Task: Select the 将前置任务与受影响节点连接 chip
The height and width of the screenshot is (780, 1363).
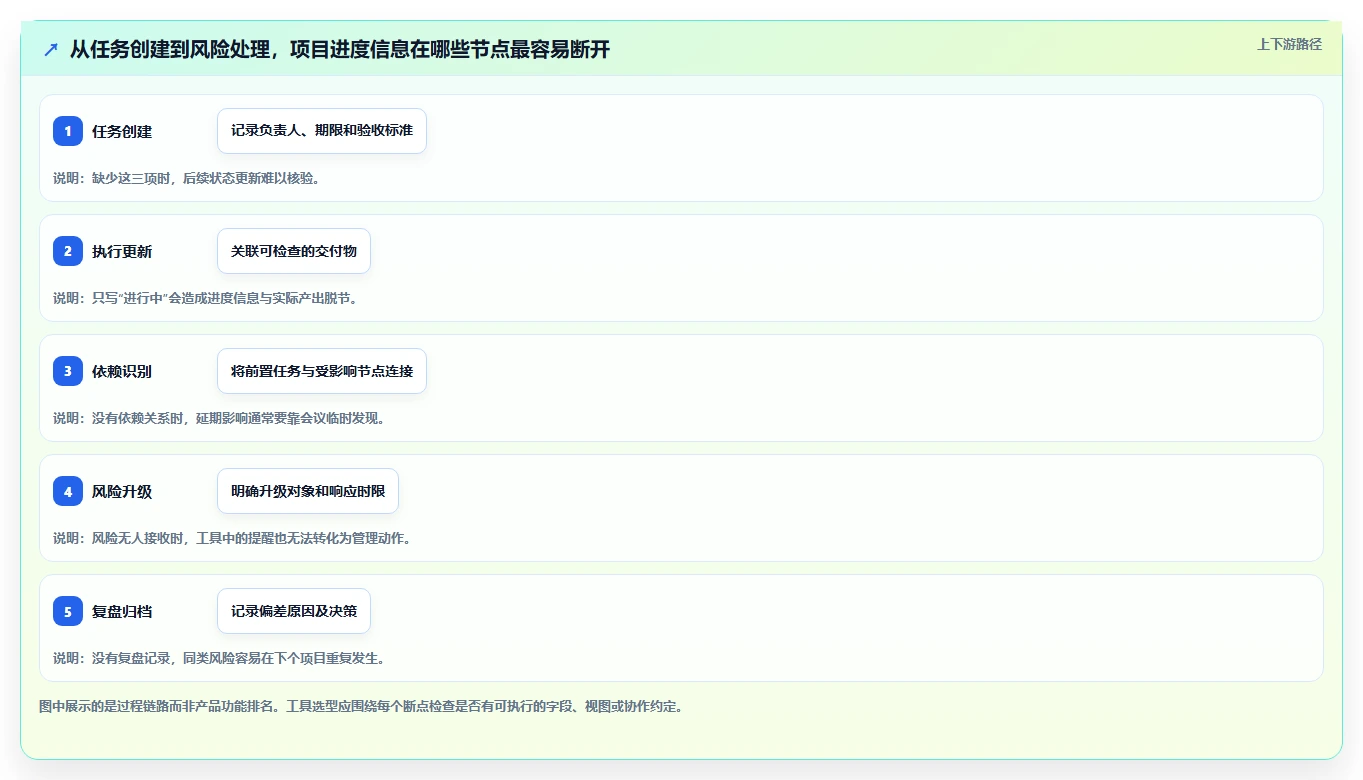Action: [322, 371]
